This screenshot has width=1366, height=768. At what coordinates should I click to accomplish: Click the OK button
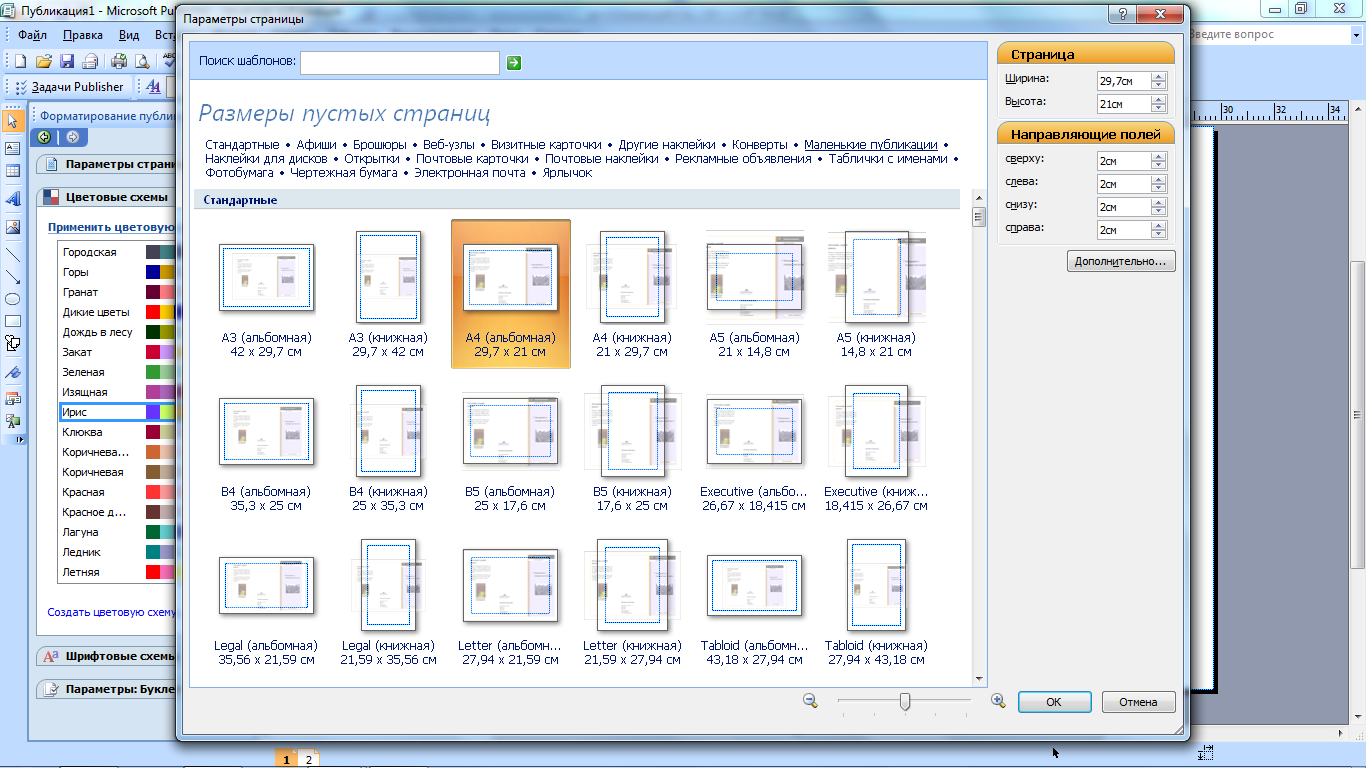point(1054,702)
